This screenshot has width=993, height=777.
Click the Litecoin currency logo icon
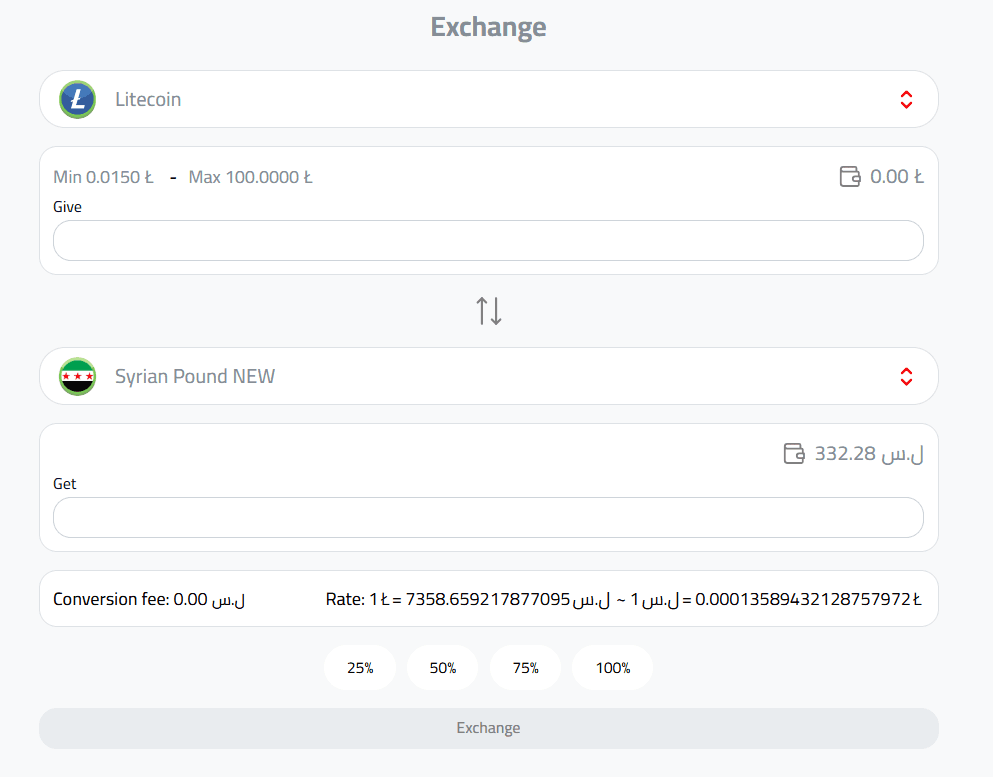coord(77,99)
